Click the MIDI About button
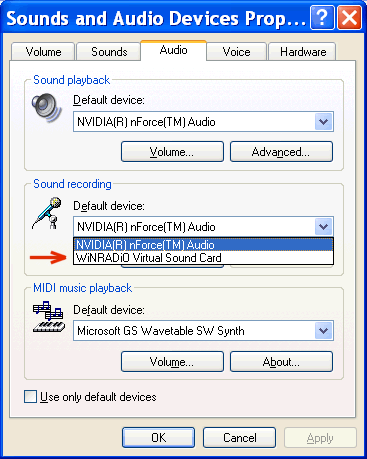This screenshot has width=367, height=459. pyautogui.click(x=281, y=362)
